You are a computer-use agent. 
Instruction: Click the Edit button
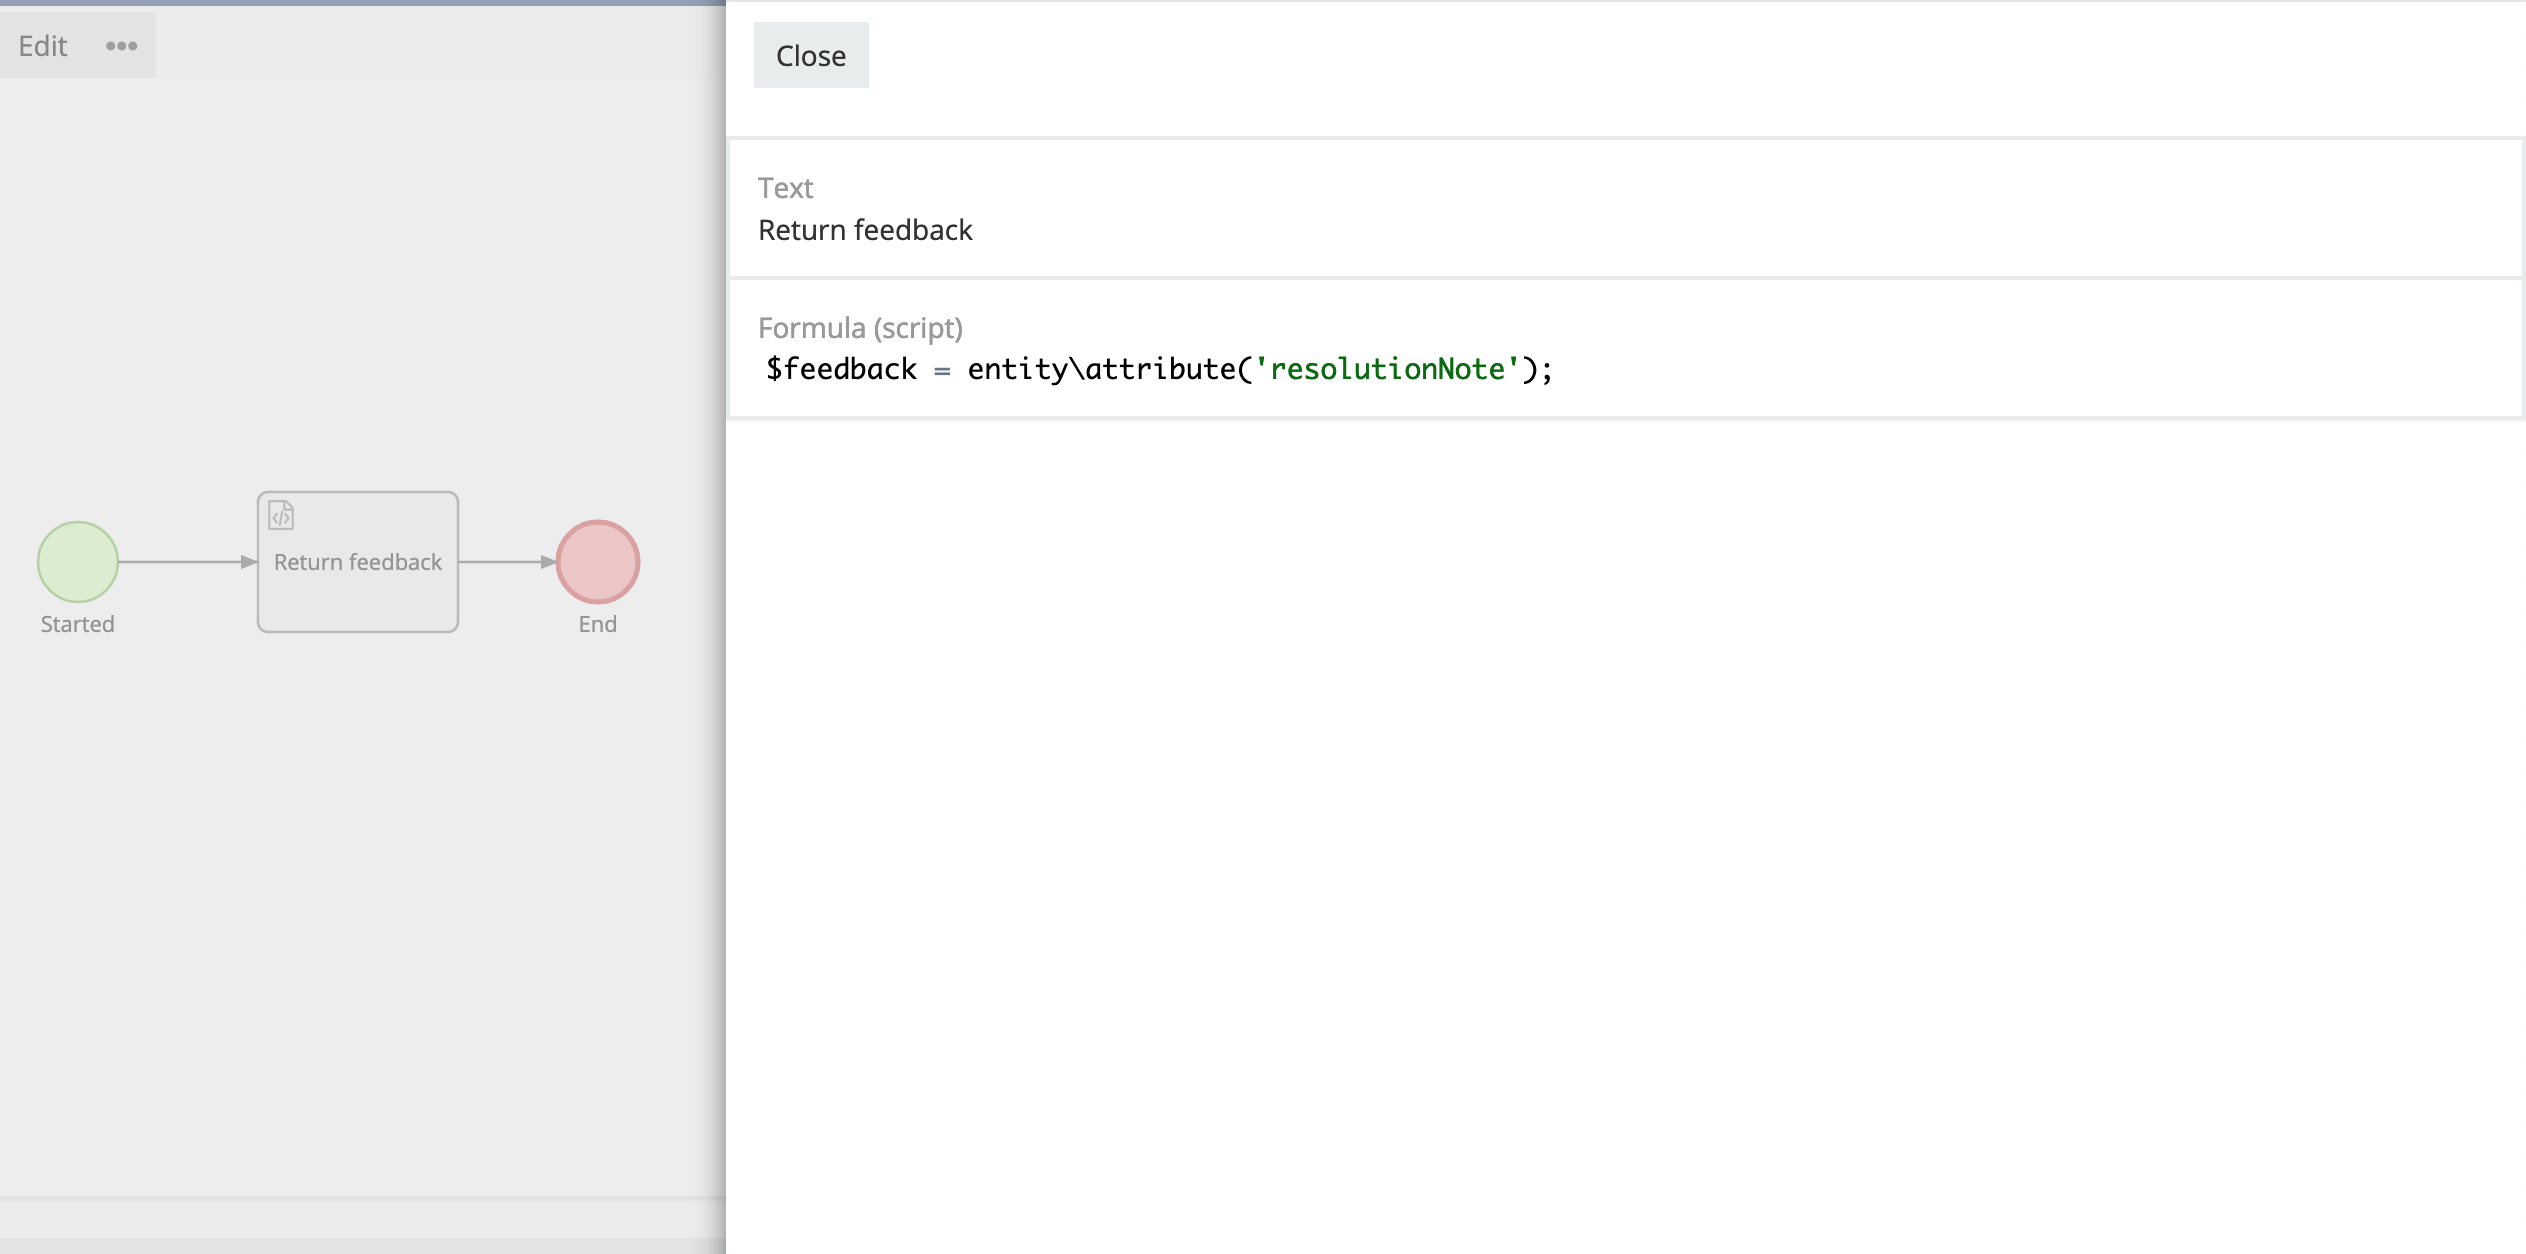(x=43, y=46)
